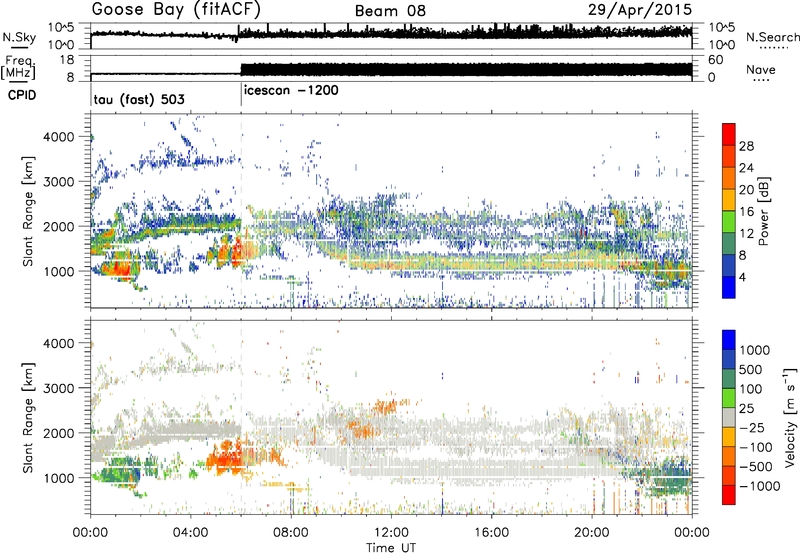The height and width of the screenshot is (554, 800).
Task: Click the 'Velocity [m s-1]' color bar label
Action: [x=790, y=417]
